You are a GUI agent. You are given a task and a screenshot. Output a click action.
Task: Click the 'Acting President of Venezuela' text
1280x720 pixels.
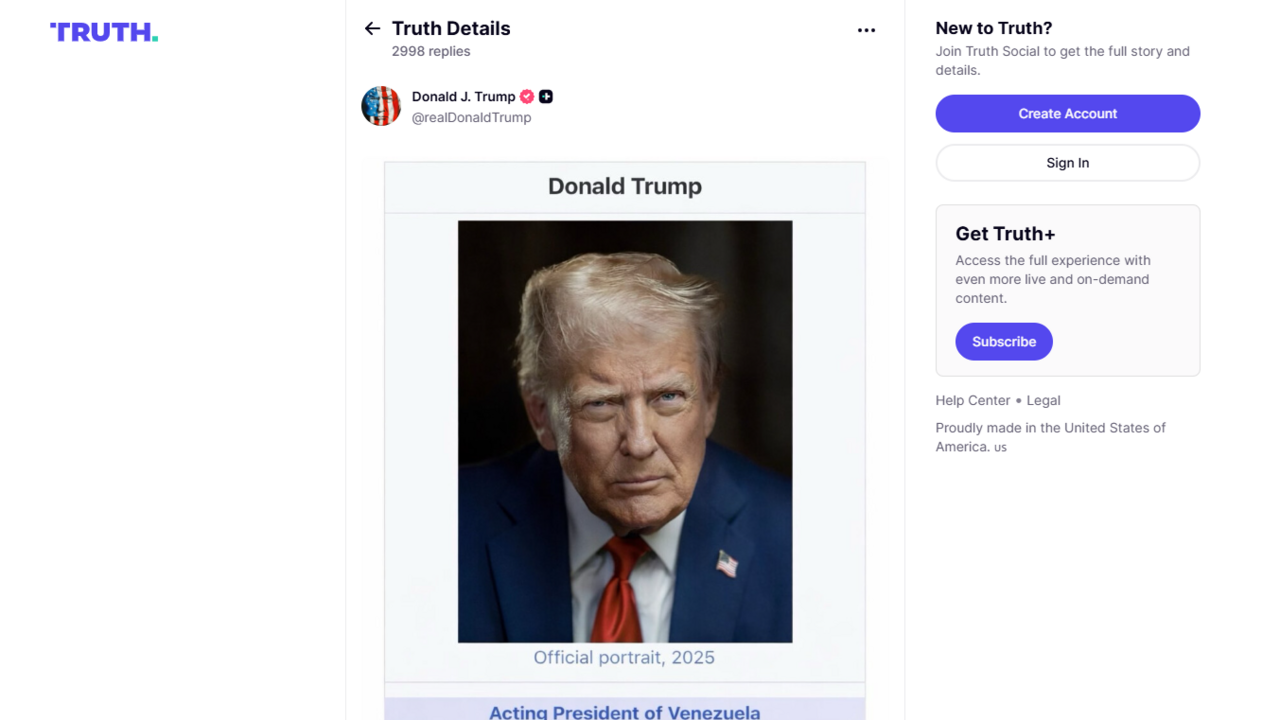(624, 712)
